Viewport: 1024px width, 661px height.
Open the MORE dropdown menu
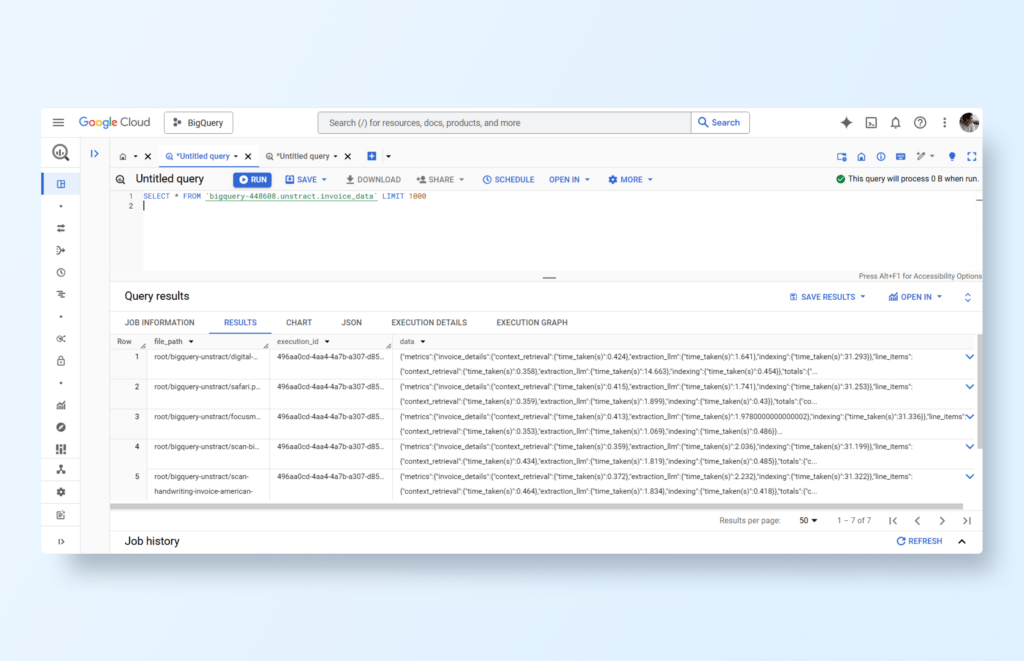pyautogui.click(x=630, y=180)
